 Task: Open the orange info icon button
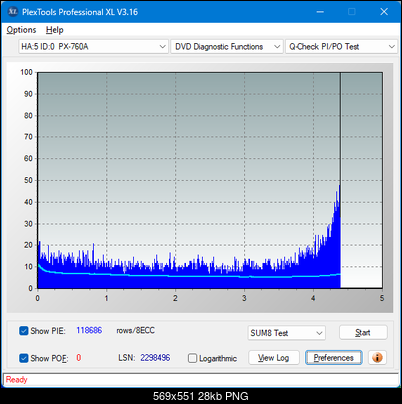tap(377, 358)
